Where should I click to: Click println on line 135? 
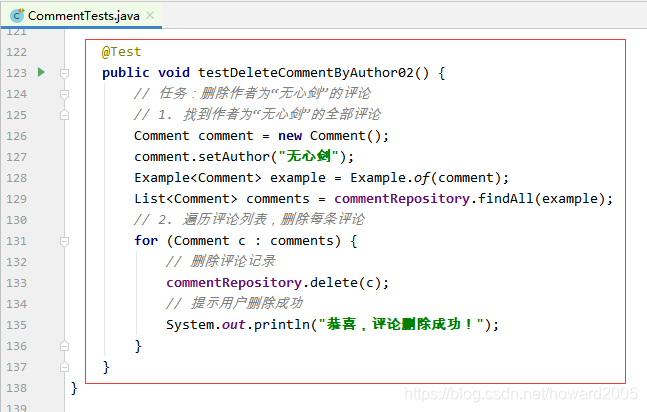[282, 324]
